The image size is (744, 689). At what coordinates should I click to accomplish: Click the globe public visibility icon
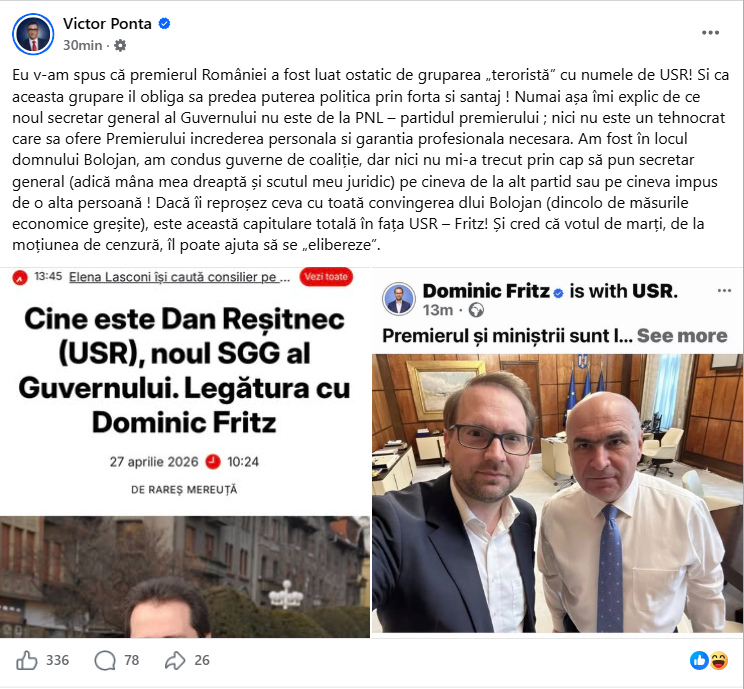click(x=476, y=310)
